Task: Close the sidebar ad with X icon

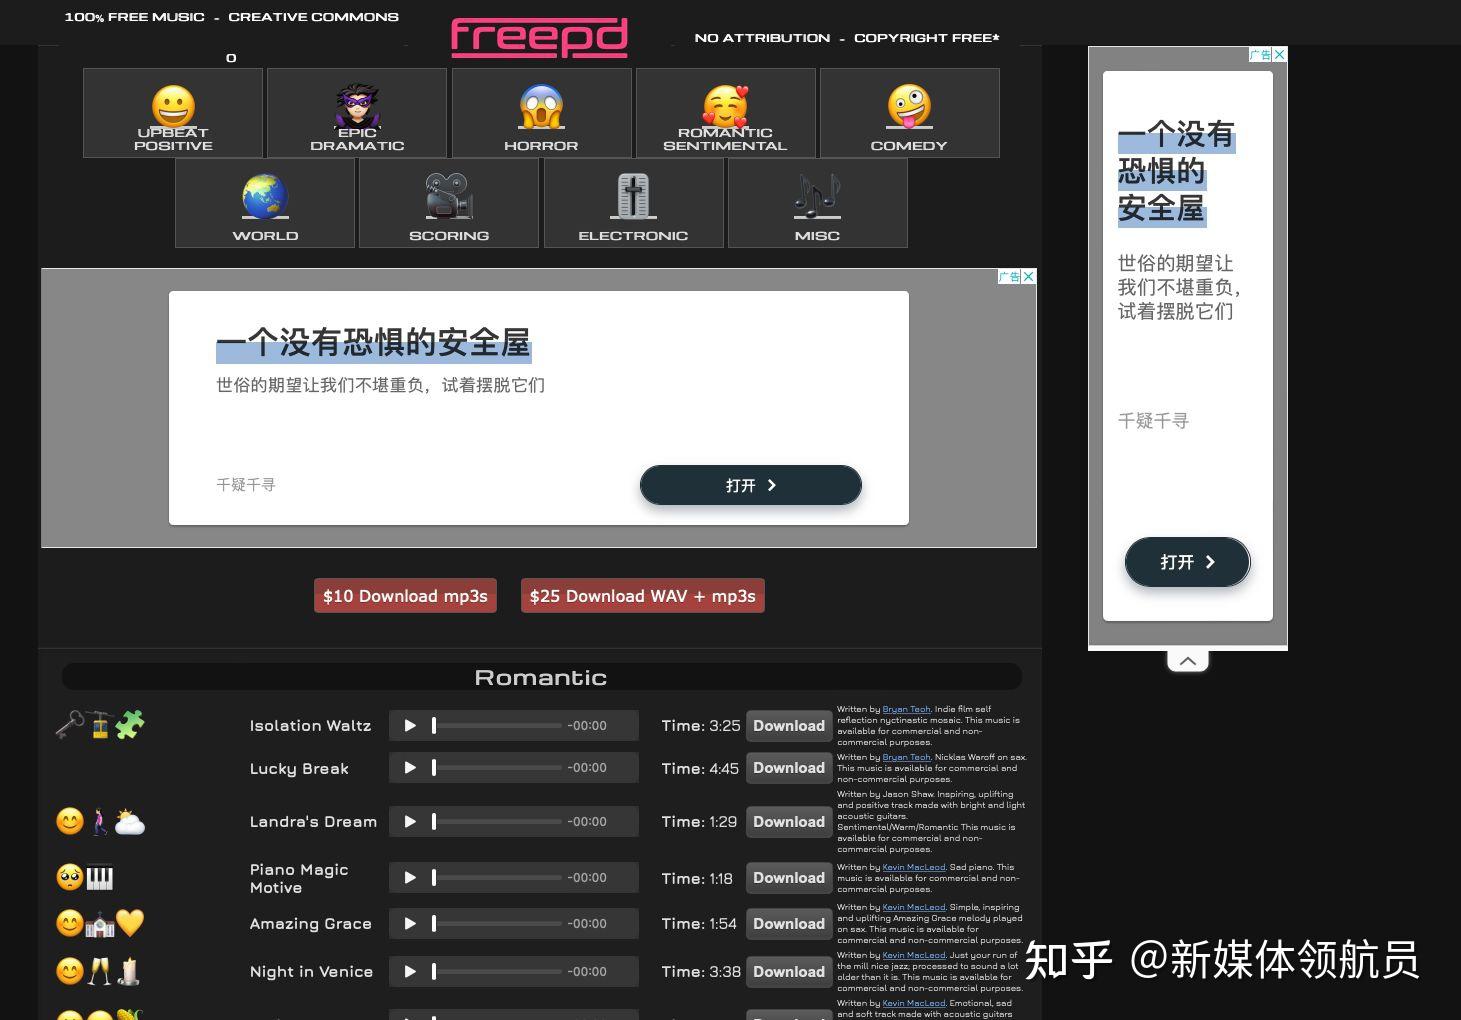Action: click(1280, 55)
